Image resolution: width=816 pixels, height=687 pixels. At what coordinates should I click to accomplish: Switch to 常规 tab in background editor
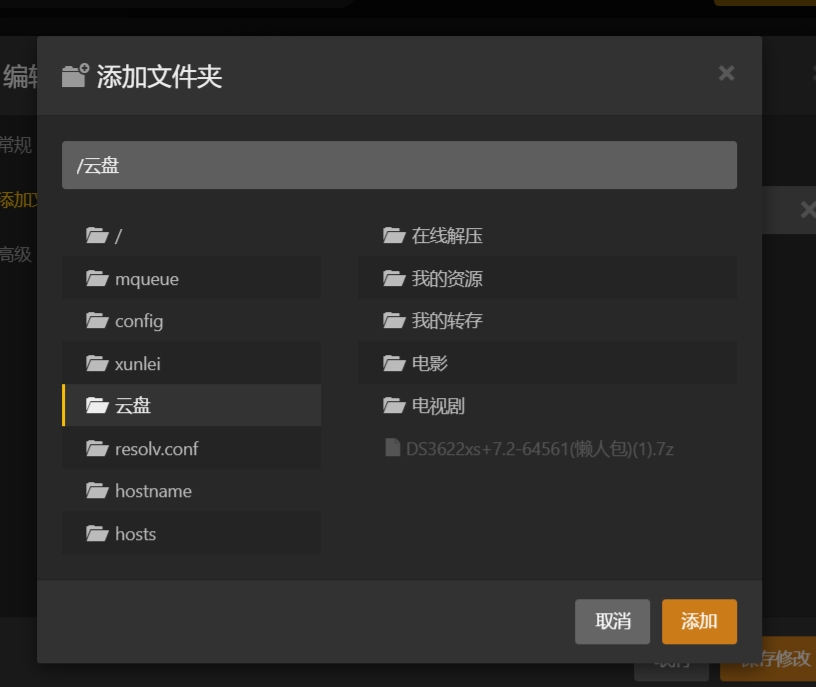16,144
